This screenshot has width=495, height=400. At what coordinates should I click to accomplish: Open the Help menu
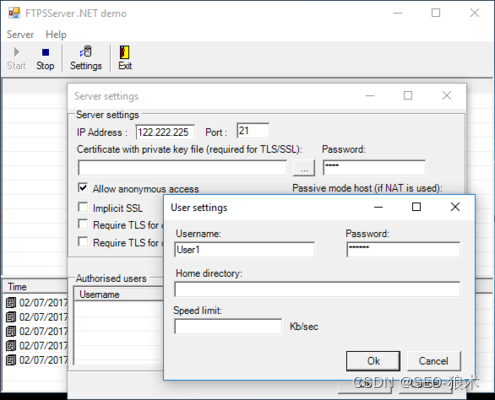56,34
